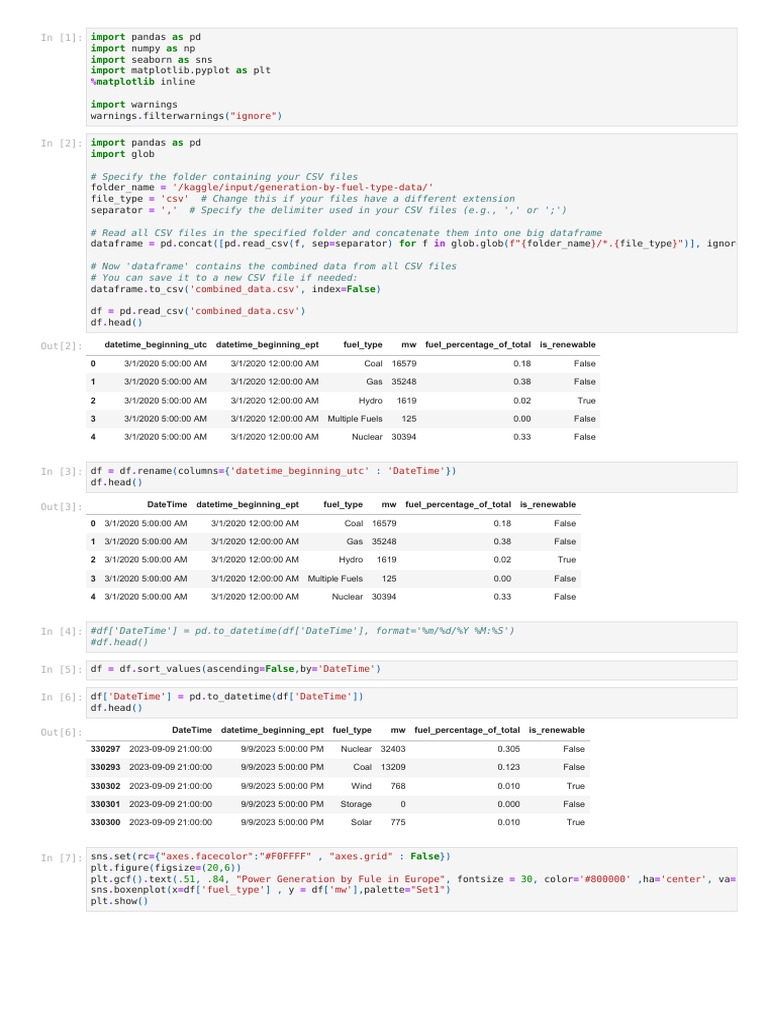This screenshot has width=768, height=1024.
Task: Click 'fuel_type' header in Out[3] table
Action: pyautogui.click(x=343, y=505)
